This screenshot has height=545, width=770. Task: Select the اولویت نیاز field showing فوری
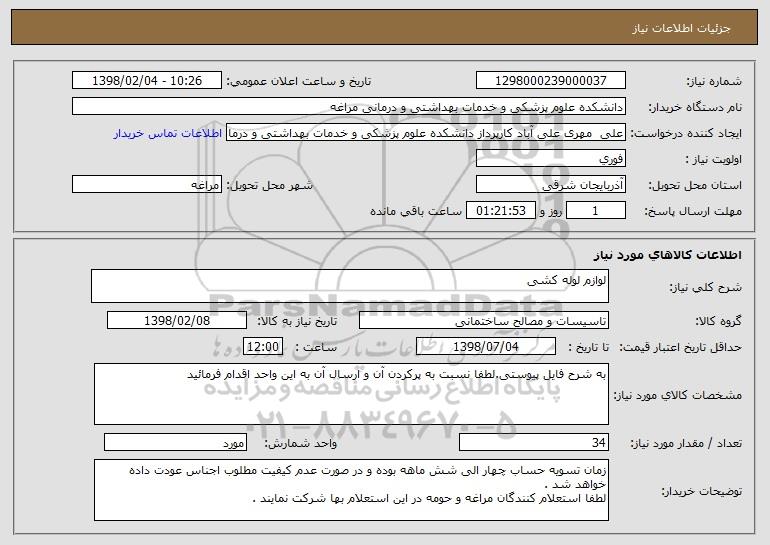click(550, 159)
